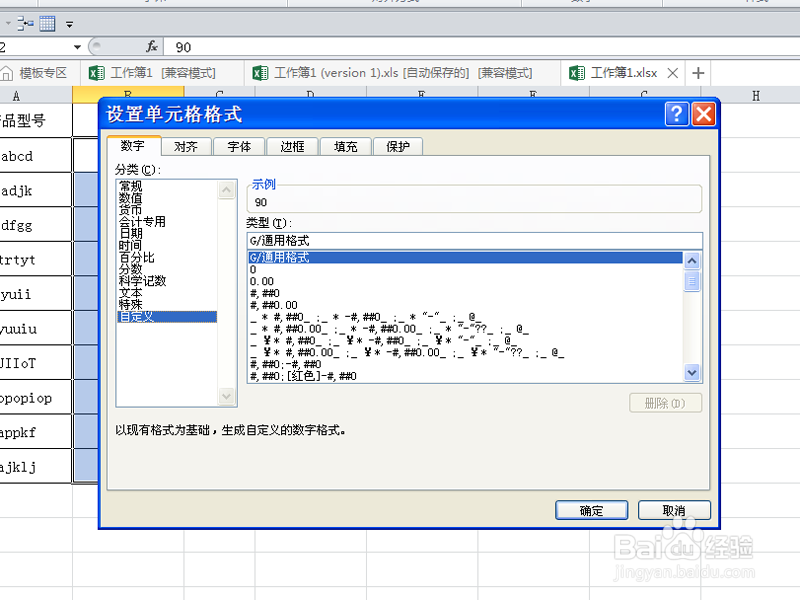Click the help question mark button in dialog

(677, 114)
